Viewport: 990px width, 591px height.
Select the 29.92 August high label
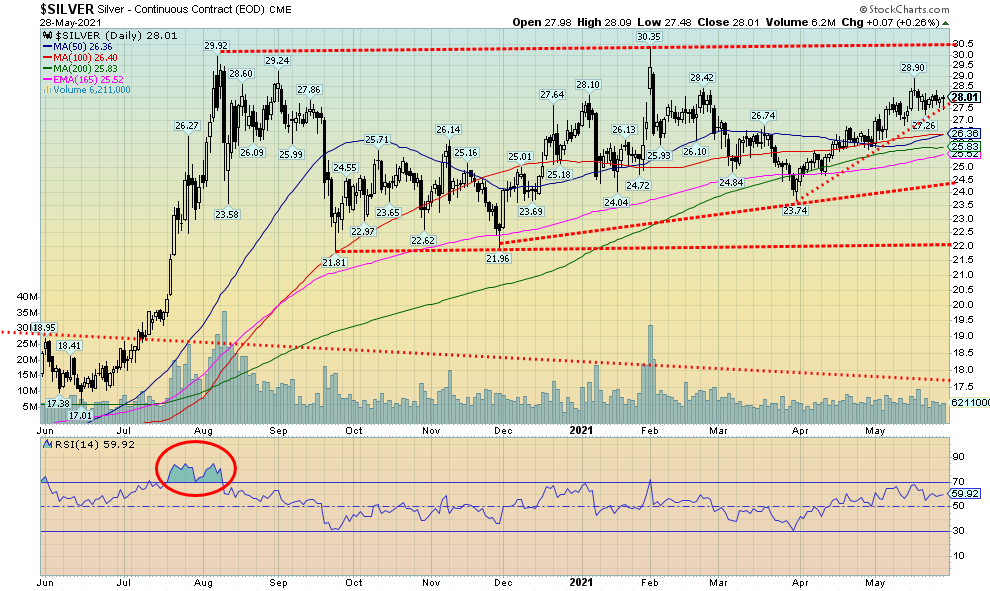click(217, 46)
